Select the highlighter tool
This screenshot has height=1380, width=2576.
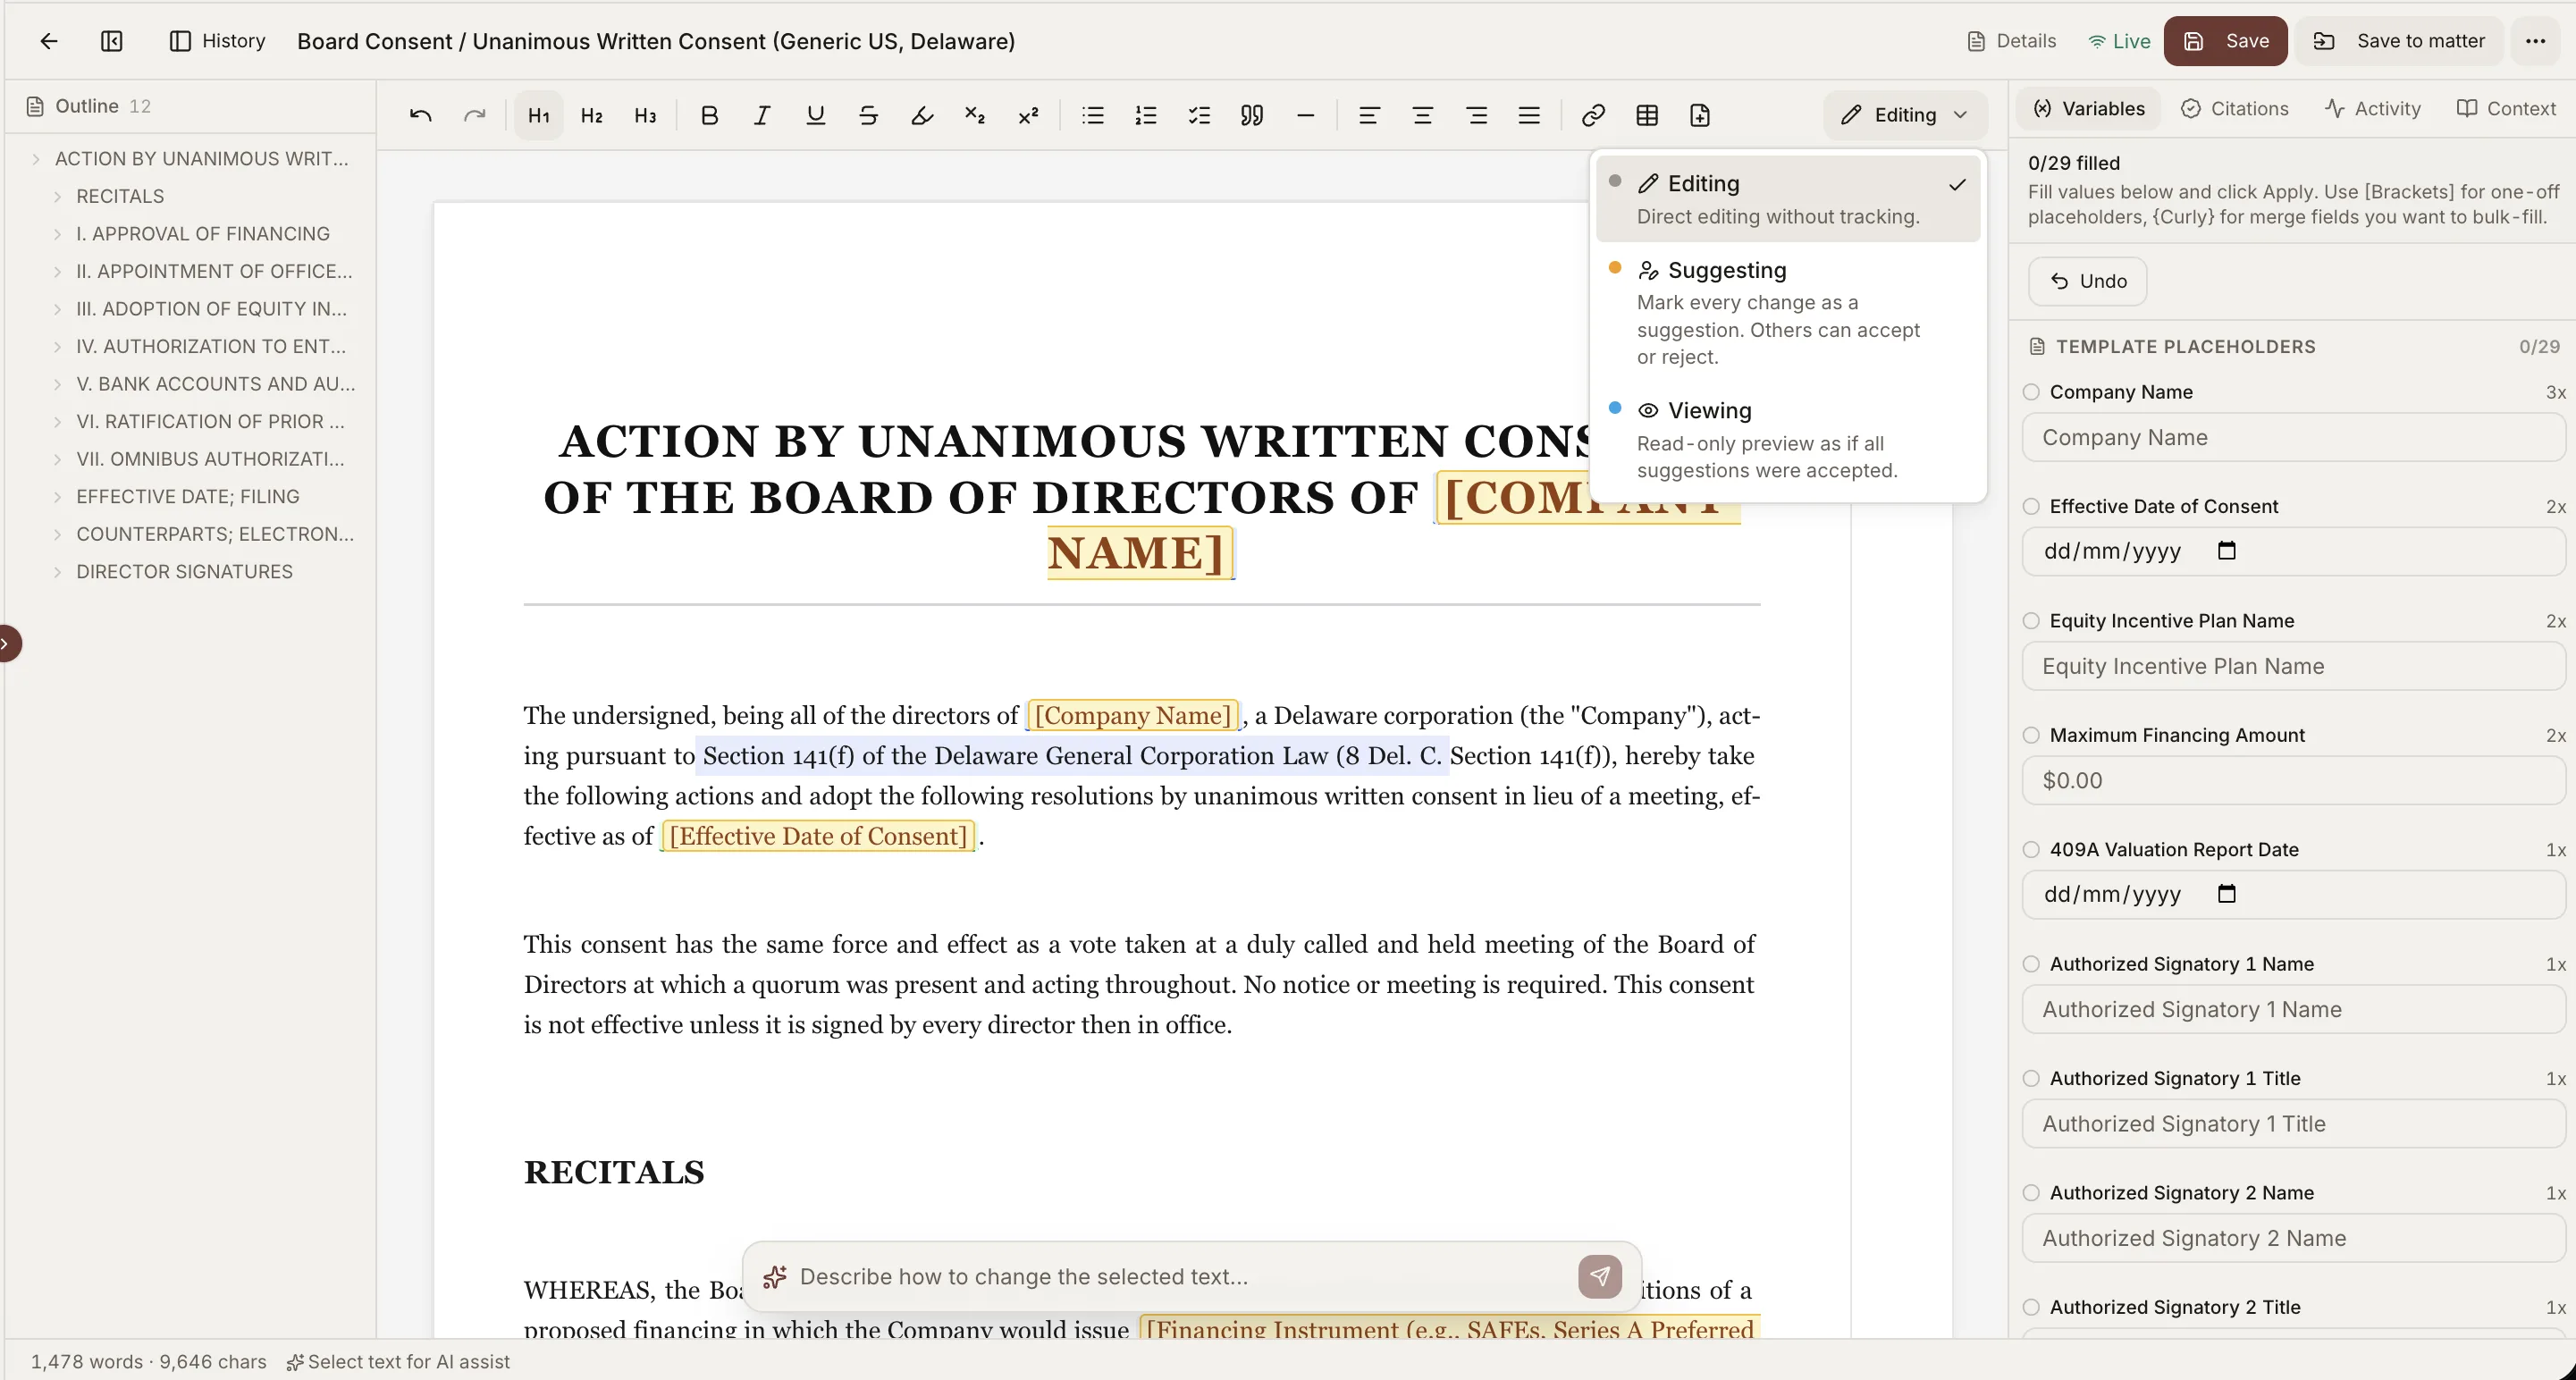pos(921,115)
